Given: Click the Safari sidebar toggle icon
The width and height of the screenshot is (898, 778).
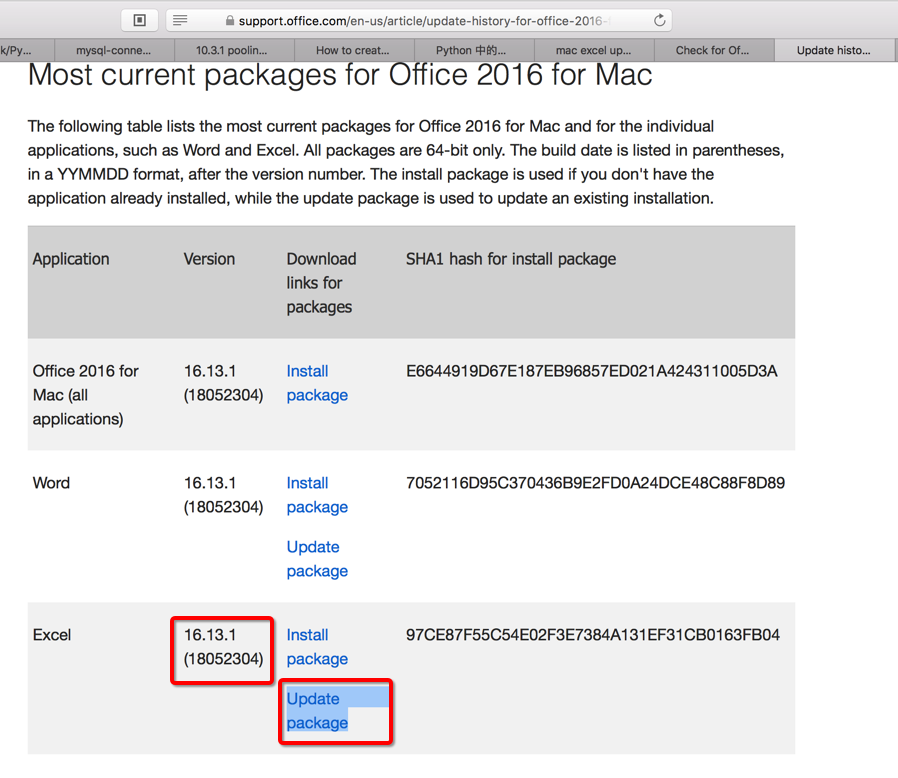Looking at the screenshot, I should pos(139,21).
